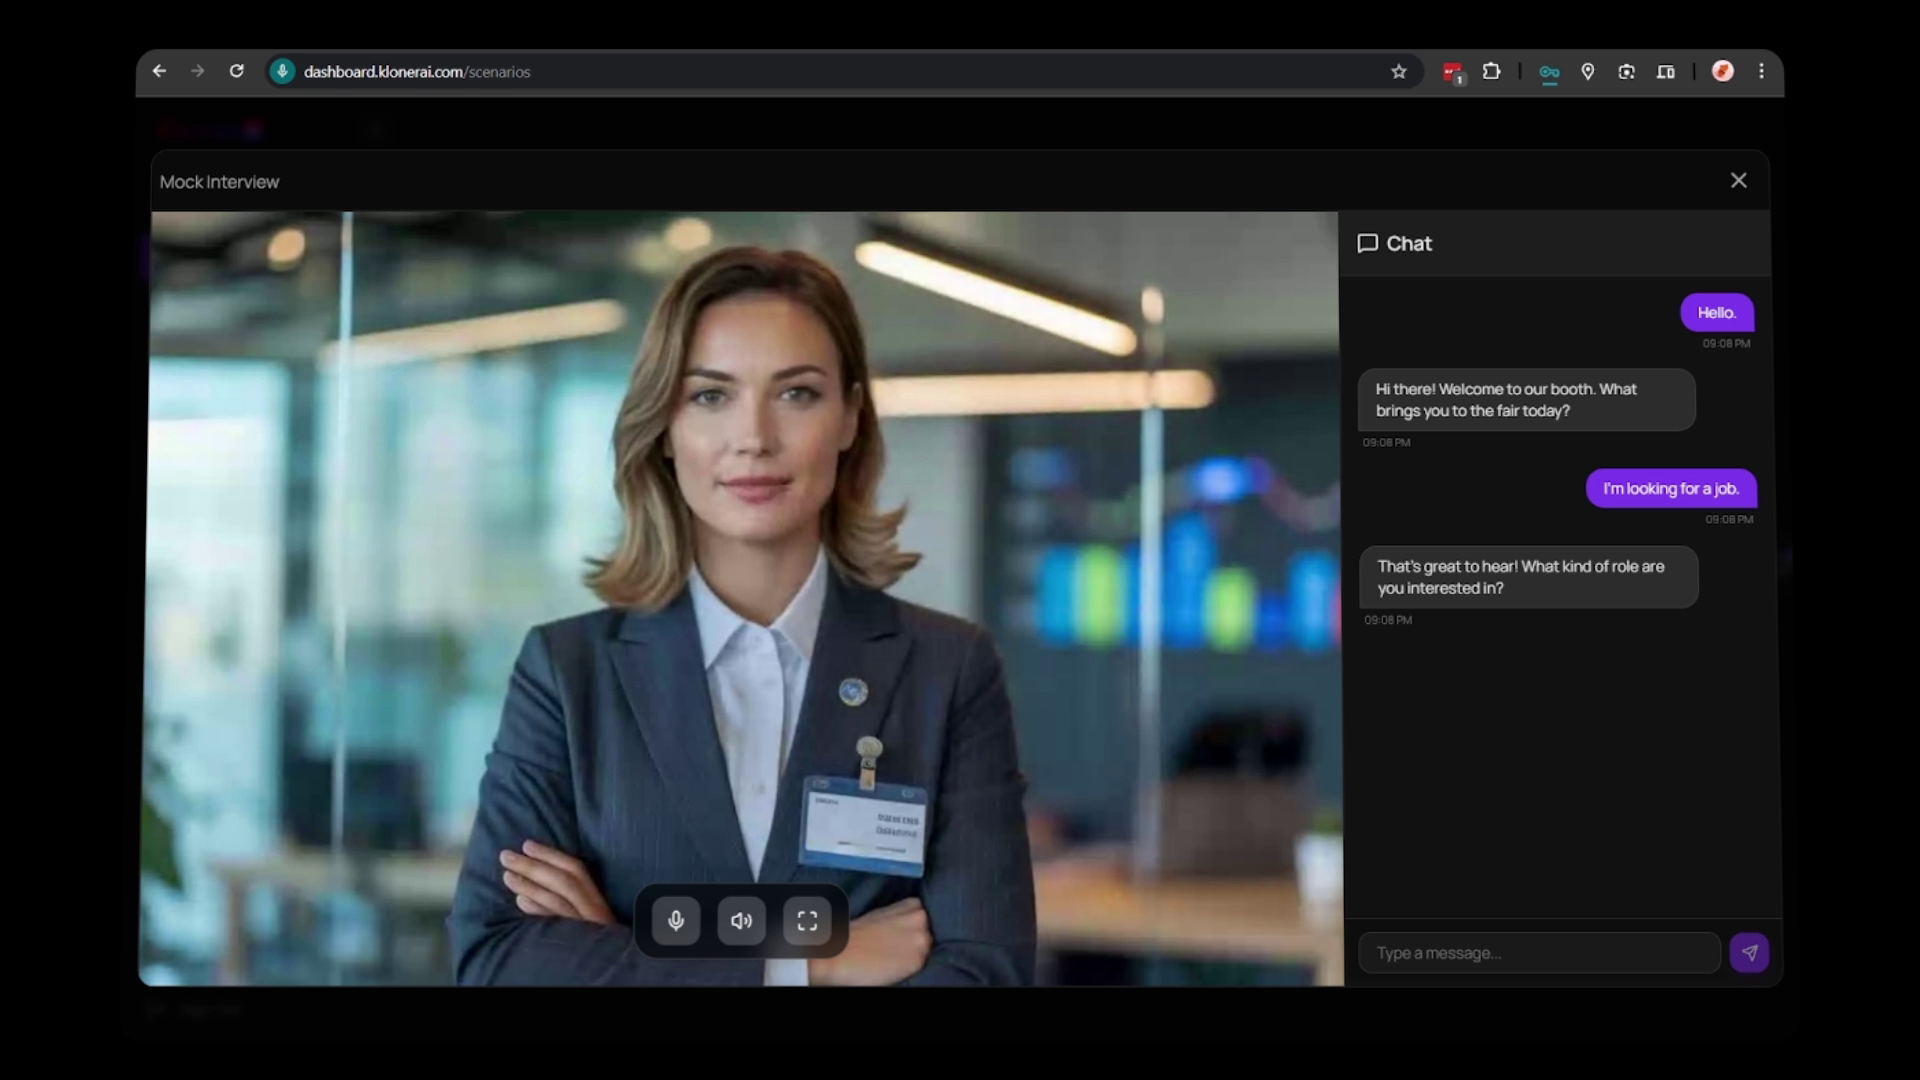
Task: Click the location pin icon in the toolbar
Action: pyautogui.click(x=1589, y=72)
